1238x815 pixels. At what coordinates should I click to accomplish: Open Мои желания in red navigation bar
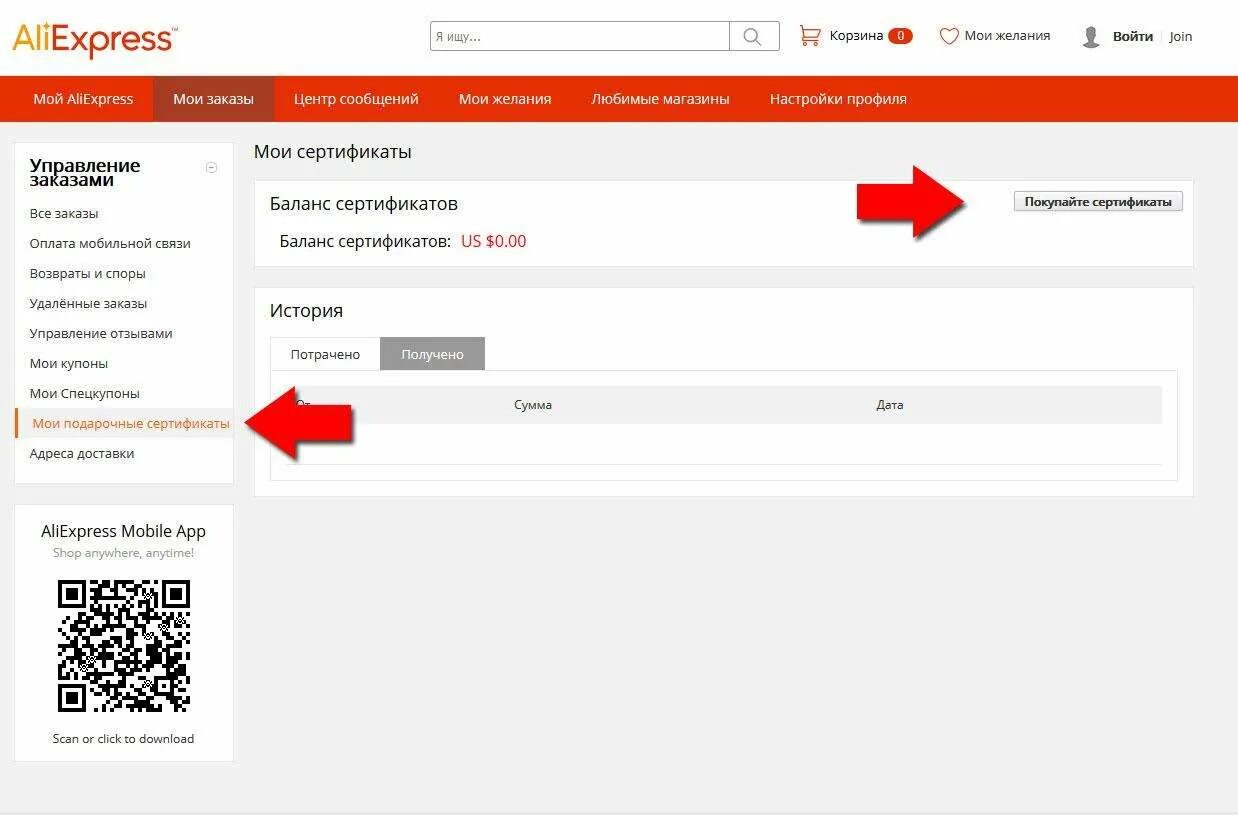click(505, 99)
